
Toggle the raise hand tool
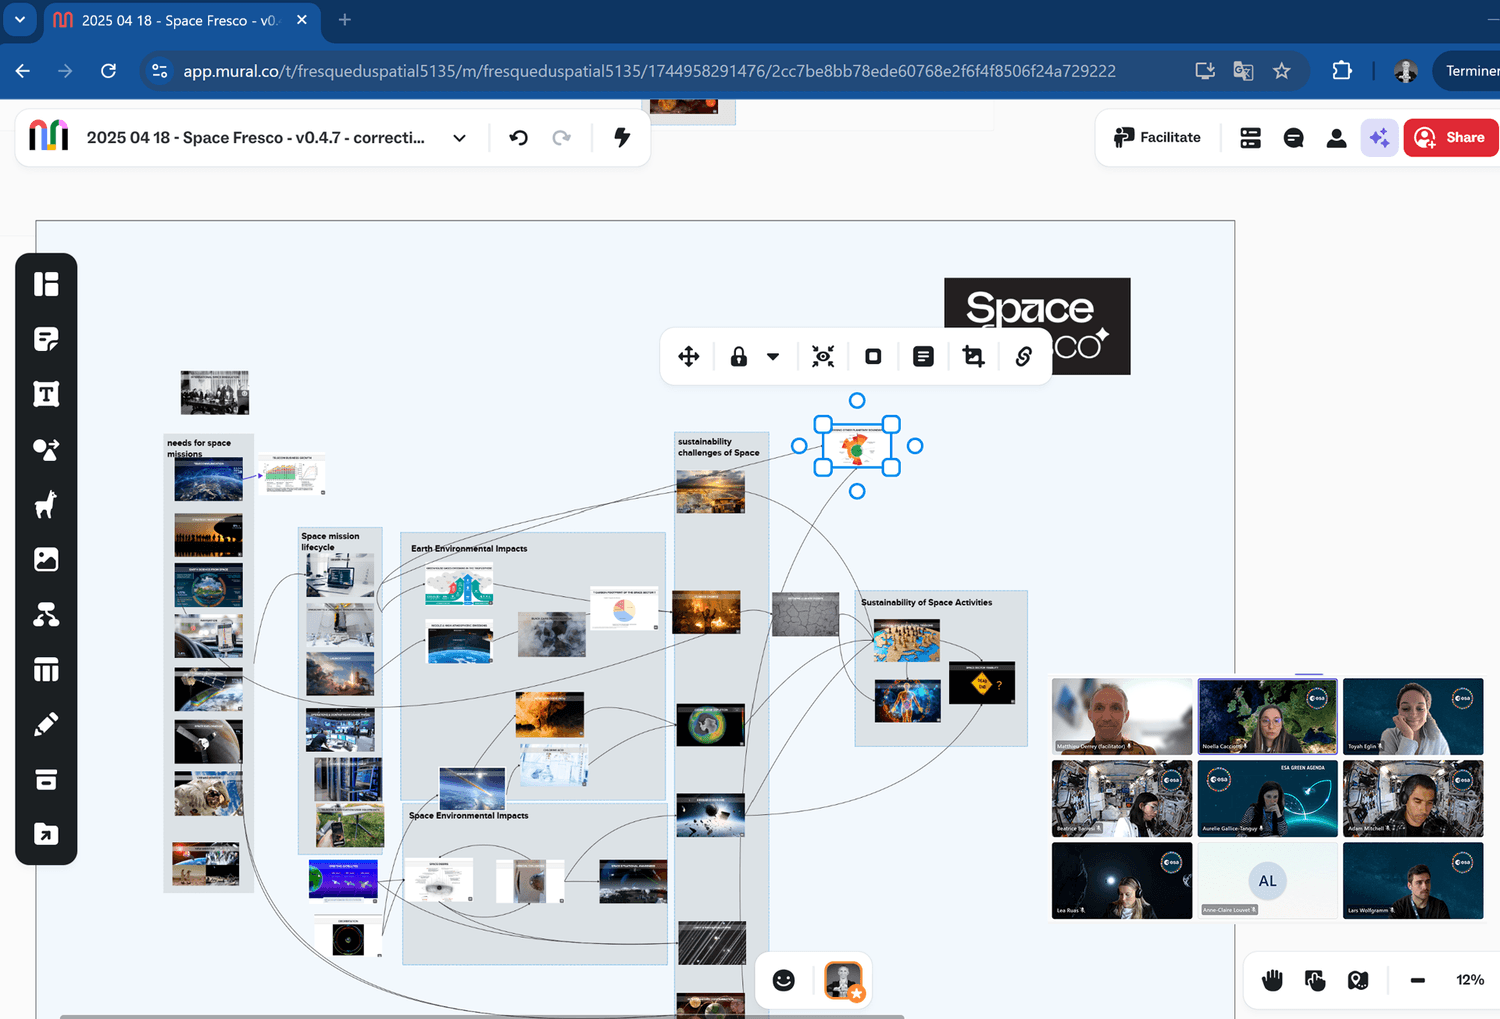click(1272, 980)
